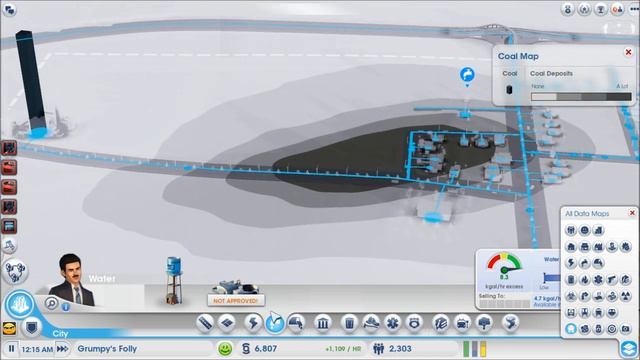
Task: Open the Education menu
Action: tap(441, 323)
